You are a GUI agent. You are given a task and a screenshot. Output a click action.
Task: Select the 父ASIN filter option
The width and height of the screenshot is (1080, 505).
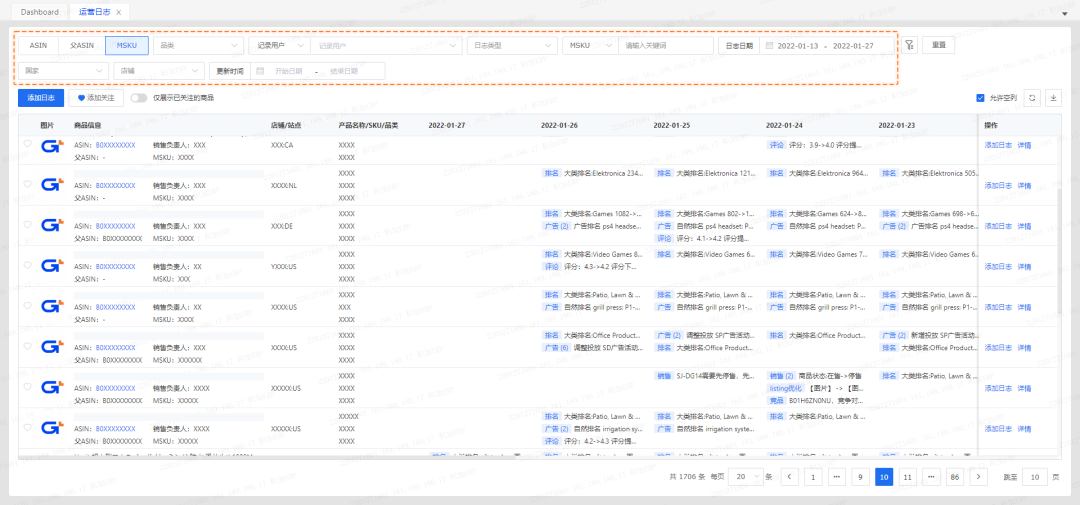pyautogui.click(x=82, y=45)
